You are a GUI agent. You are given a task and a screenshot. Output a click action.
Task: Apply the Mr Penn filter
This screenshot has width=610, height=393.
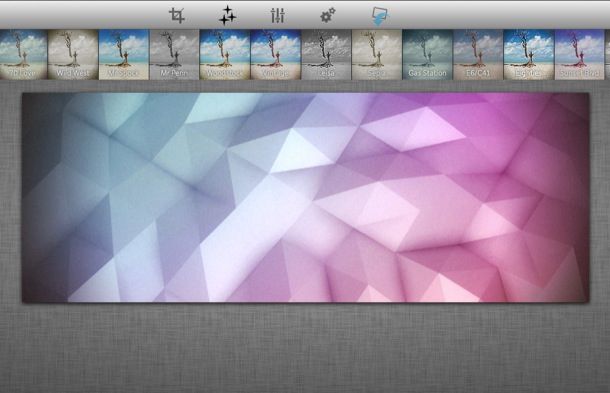coord(174,54)
